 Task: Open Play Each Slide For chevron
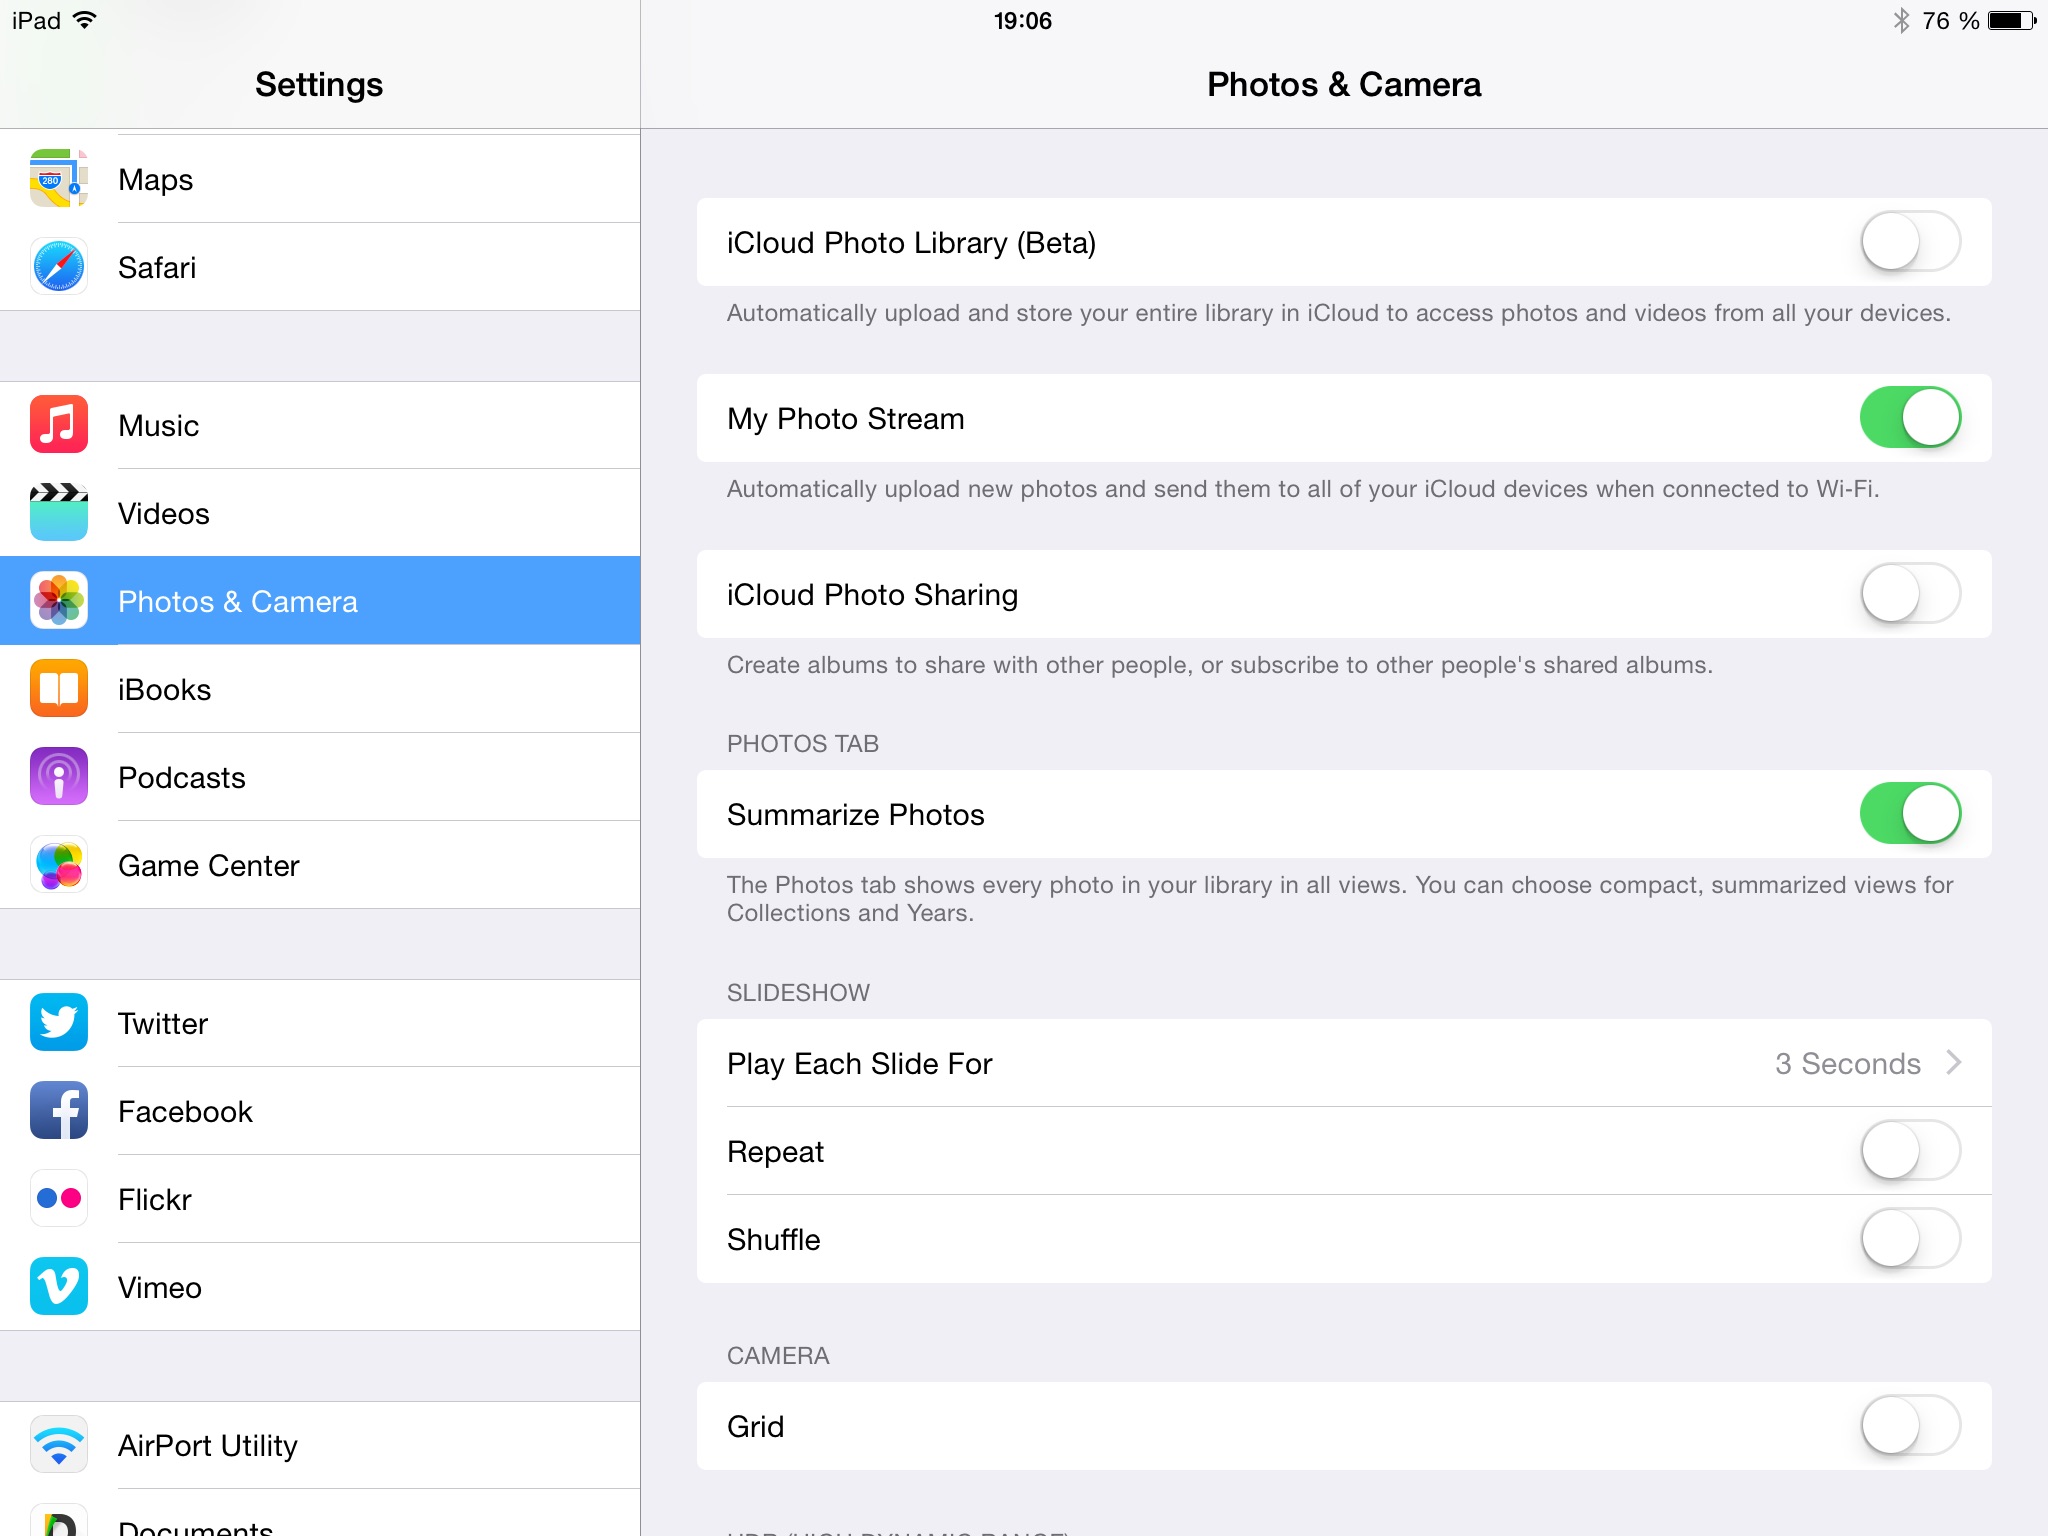tap(1954, 1063)
